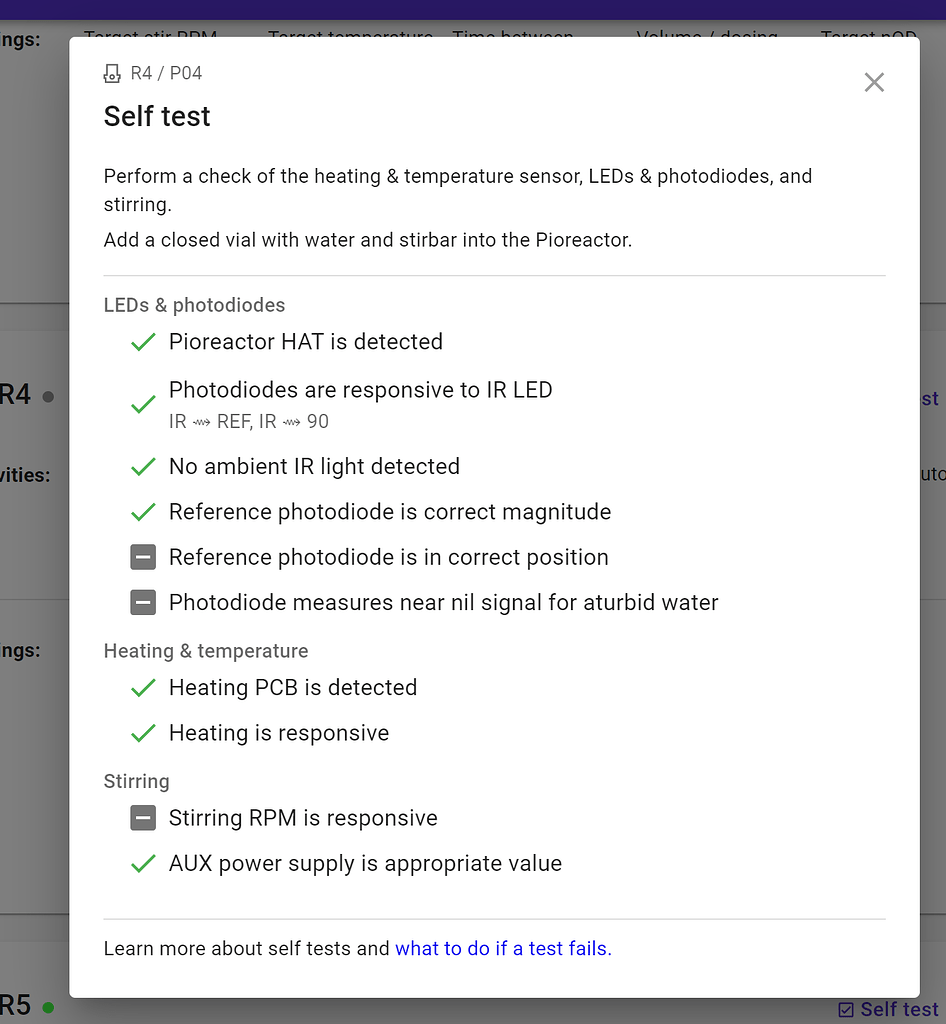The image size is (946, 1024).
Task: Select the Target stir RPM column header
Action: (x=150, y=37)
